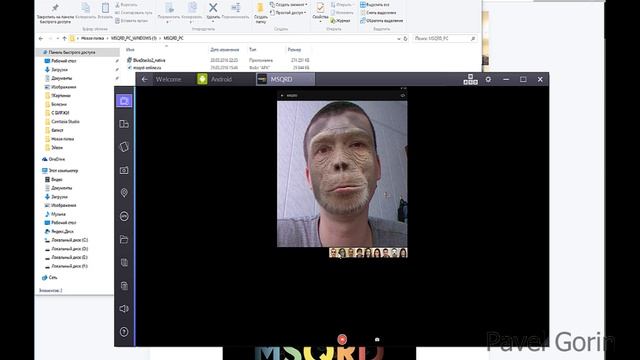Viewport: 640px width, 360px height.
Task: Go back using Explorer back arrow
Action: [x=40, y=38]
